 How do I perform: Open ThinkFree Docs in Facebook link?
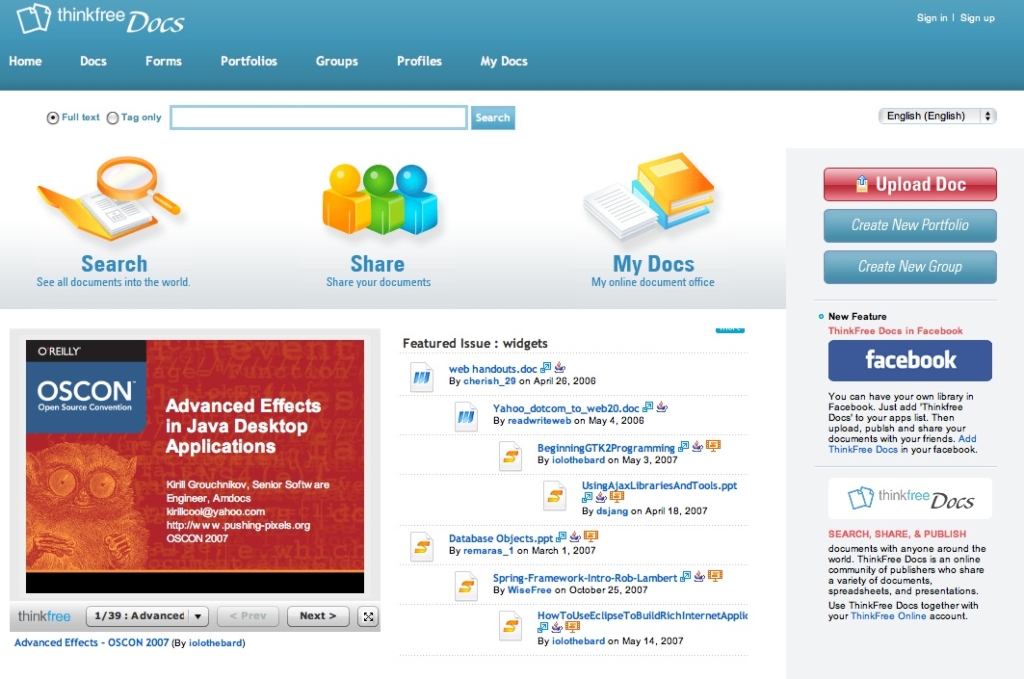pos(895,331)
